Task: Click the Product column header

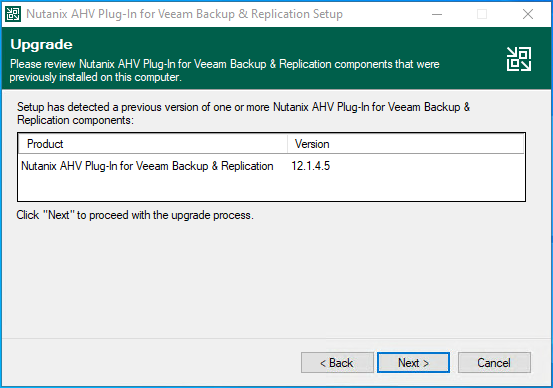Action: (x=153, y=144)
